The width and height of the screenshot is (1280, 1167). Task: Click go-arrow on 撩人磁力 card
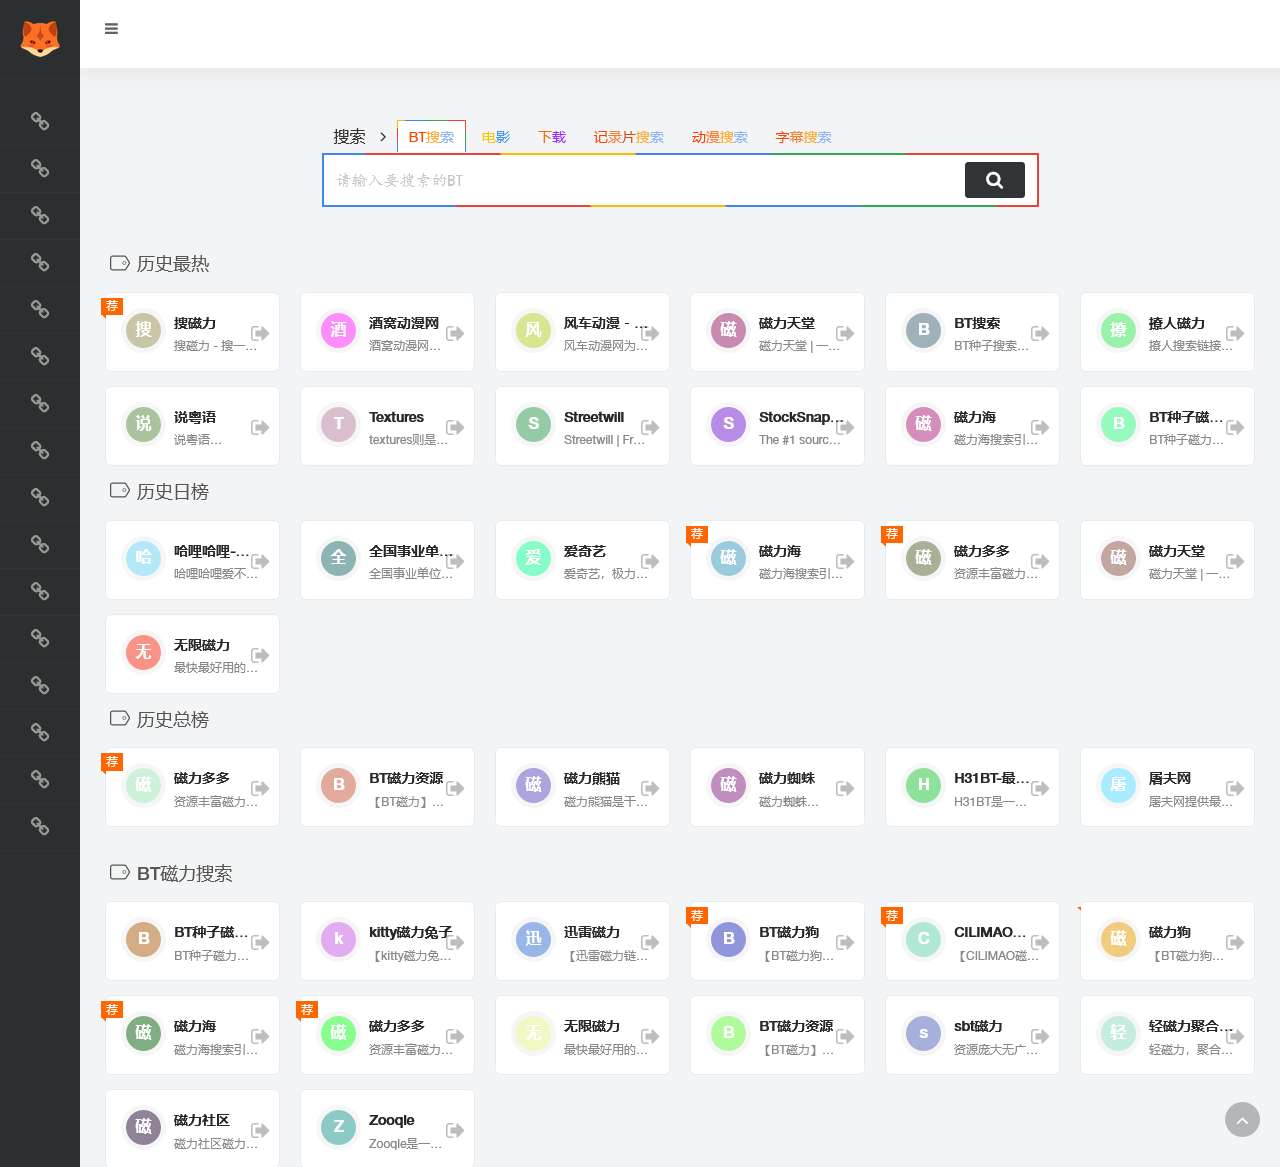1235,333
